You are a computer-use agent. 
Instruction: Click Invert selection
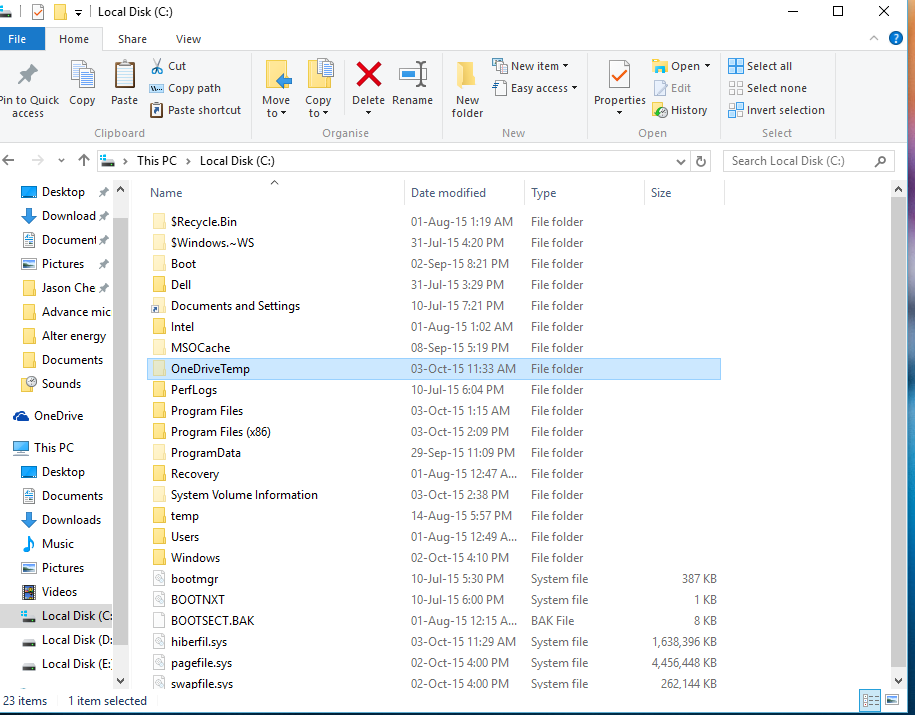(x=777, y=110)
